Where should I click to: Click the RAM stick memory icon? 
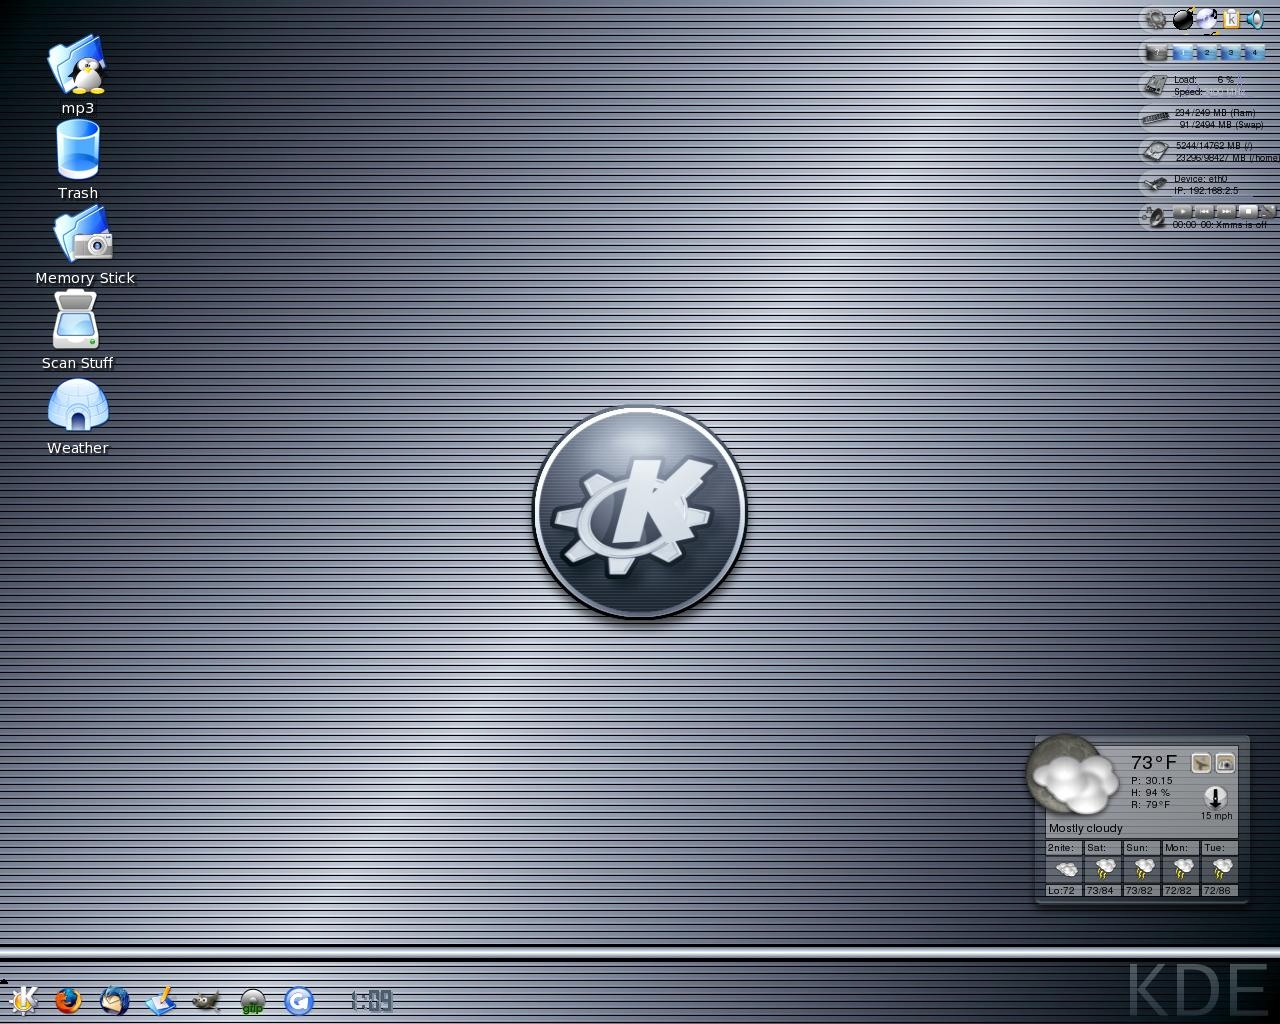tap(1156, 118)
